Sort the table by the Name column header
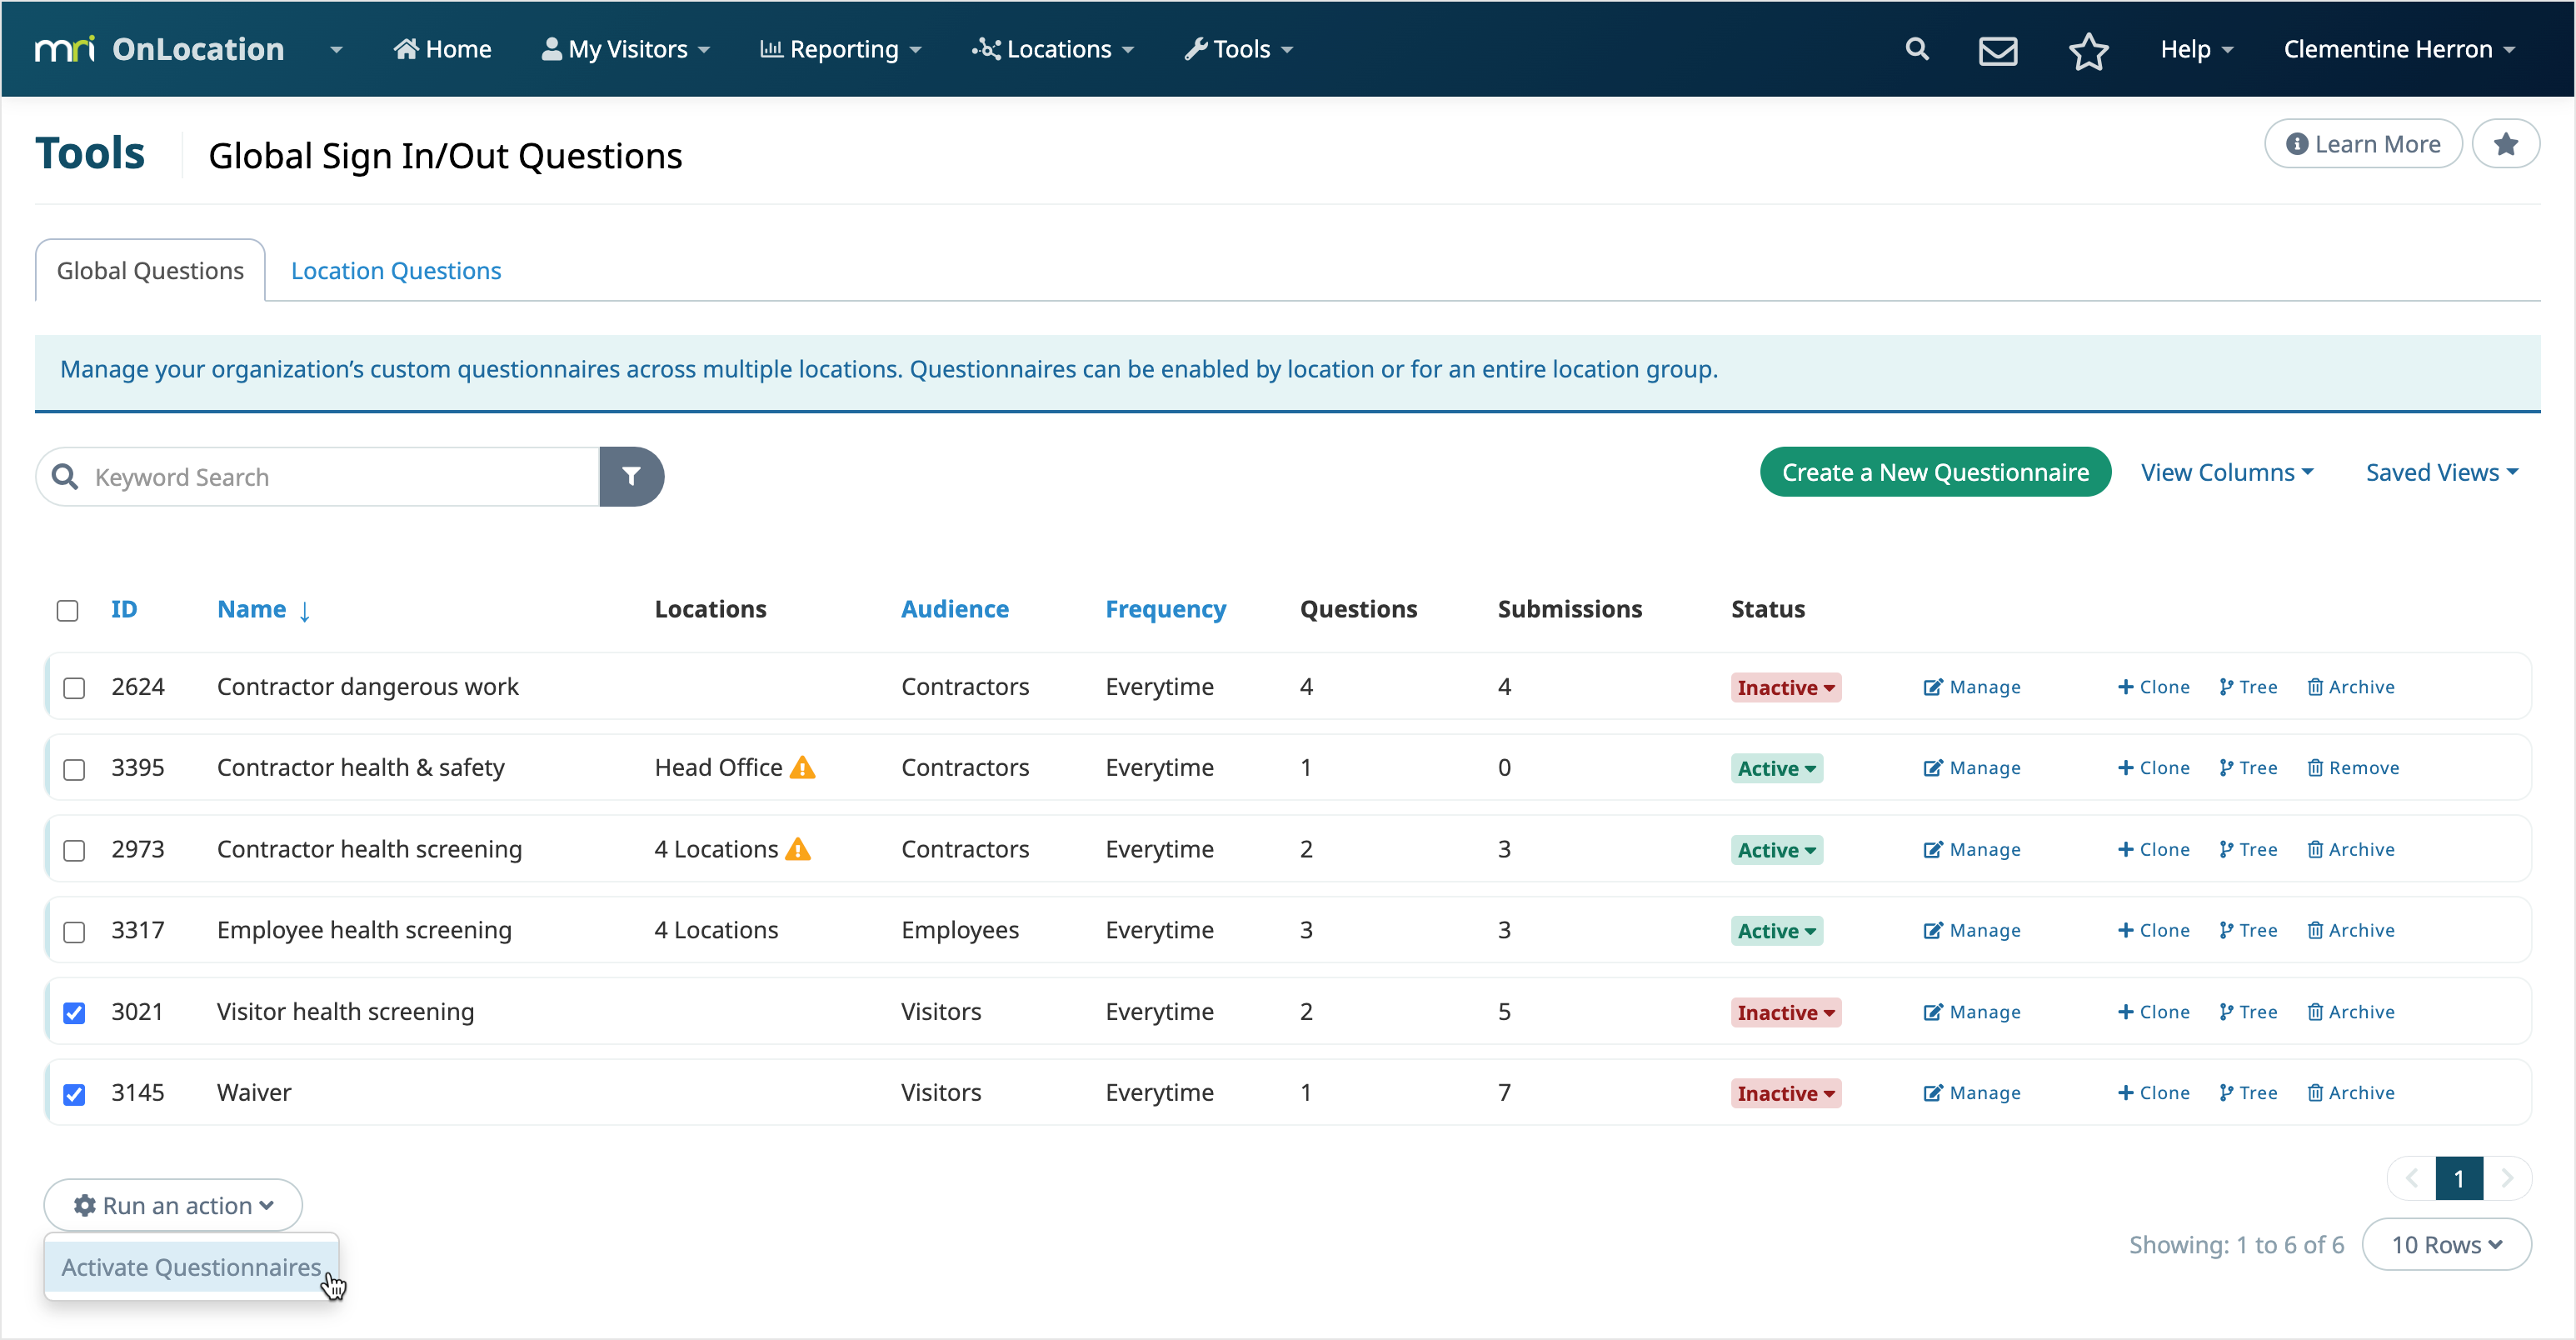 click(x=252, y=609)
